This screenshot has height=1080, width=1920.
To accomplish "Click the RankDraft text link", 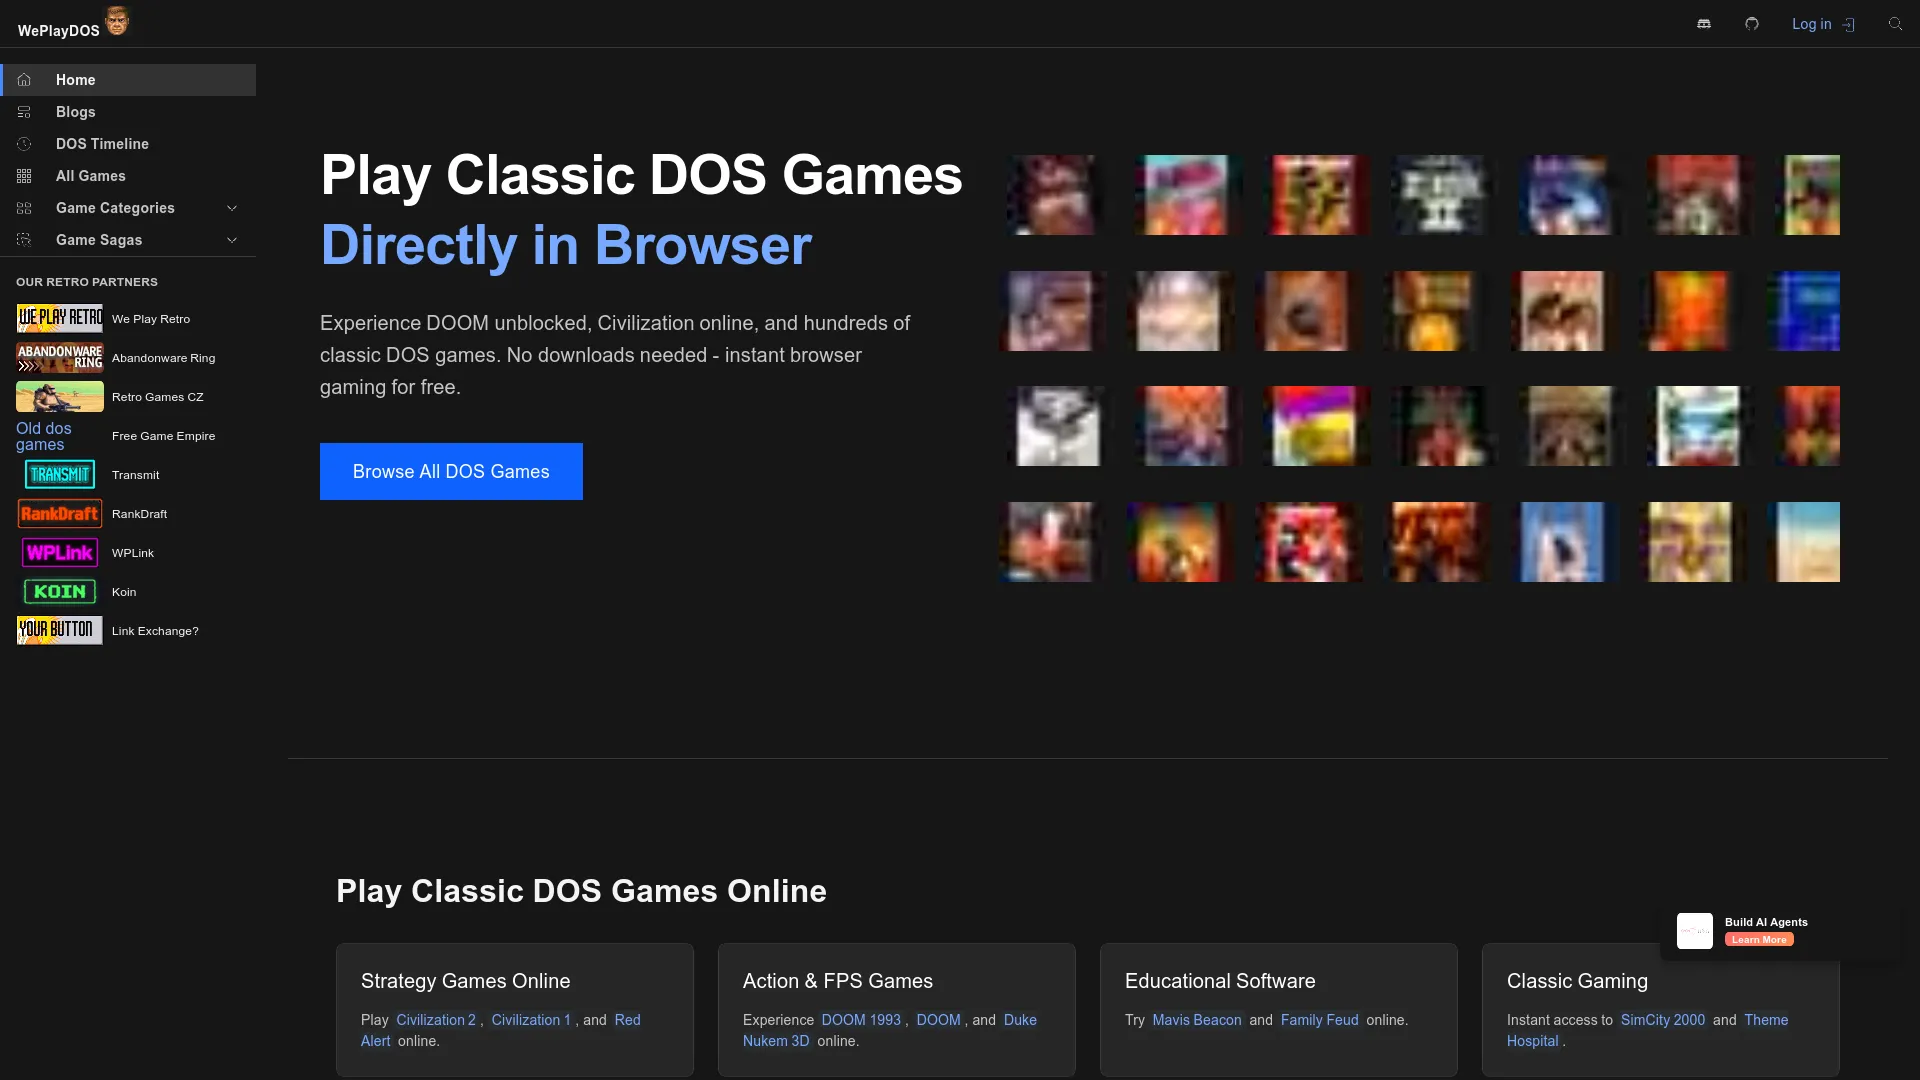I will click(139, 514).
